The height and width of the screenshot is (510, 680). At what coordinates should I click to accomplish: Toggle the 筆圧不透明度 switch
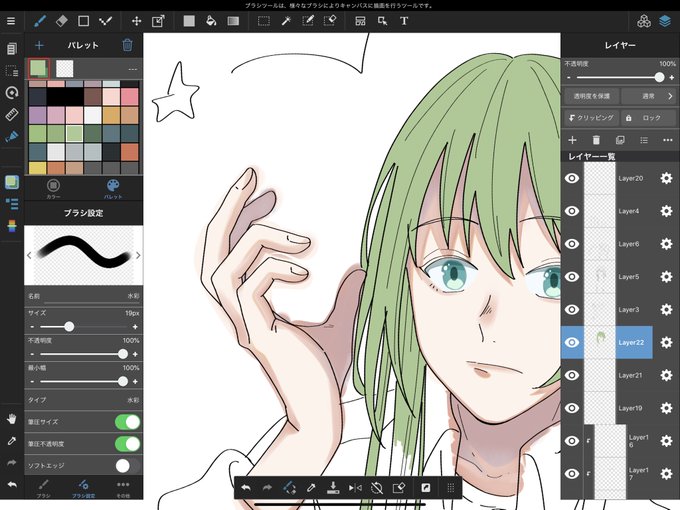pyautogui.click(x=128, y=444)
